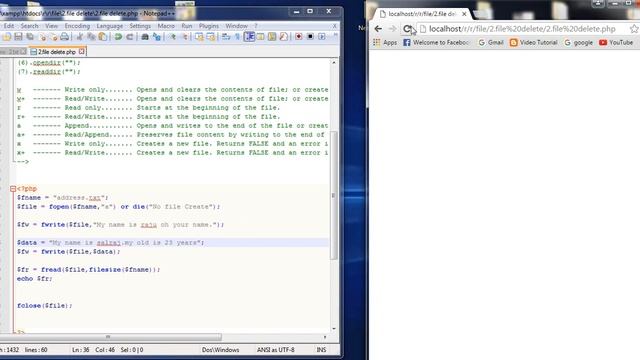The width and height of the screenshot is (640, 360).
Task: Open 'Welcome to Facebook' bookmark
Action: (x=436, y=42)
